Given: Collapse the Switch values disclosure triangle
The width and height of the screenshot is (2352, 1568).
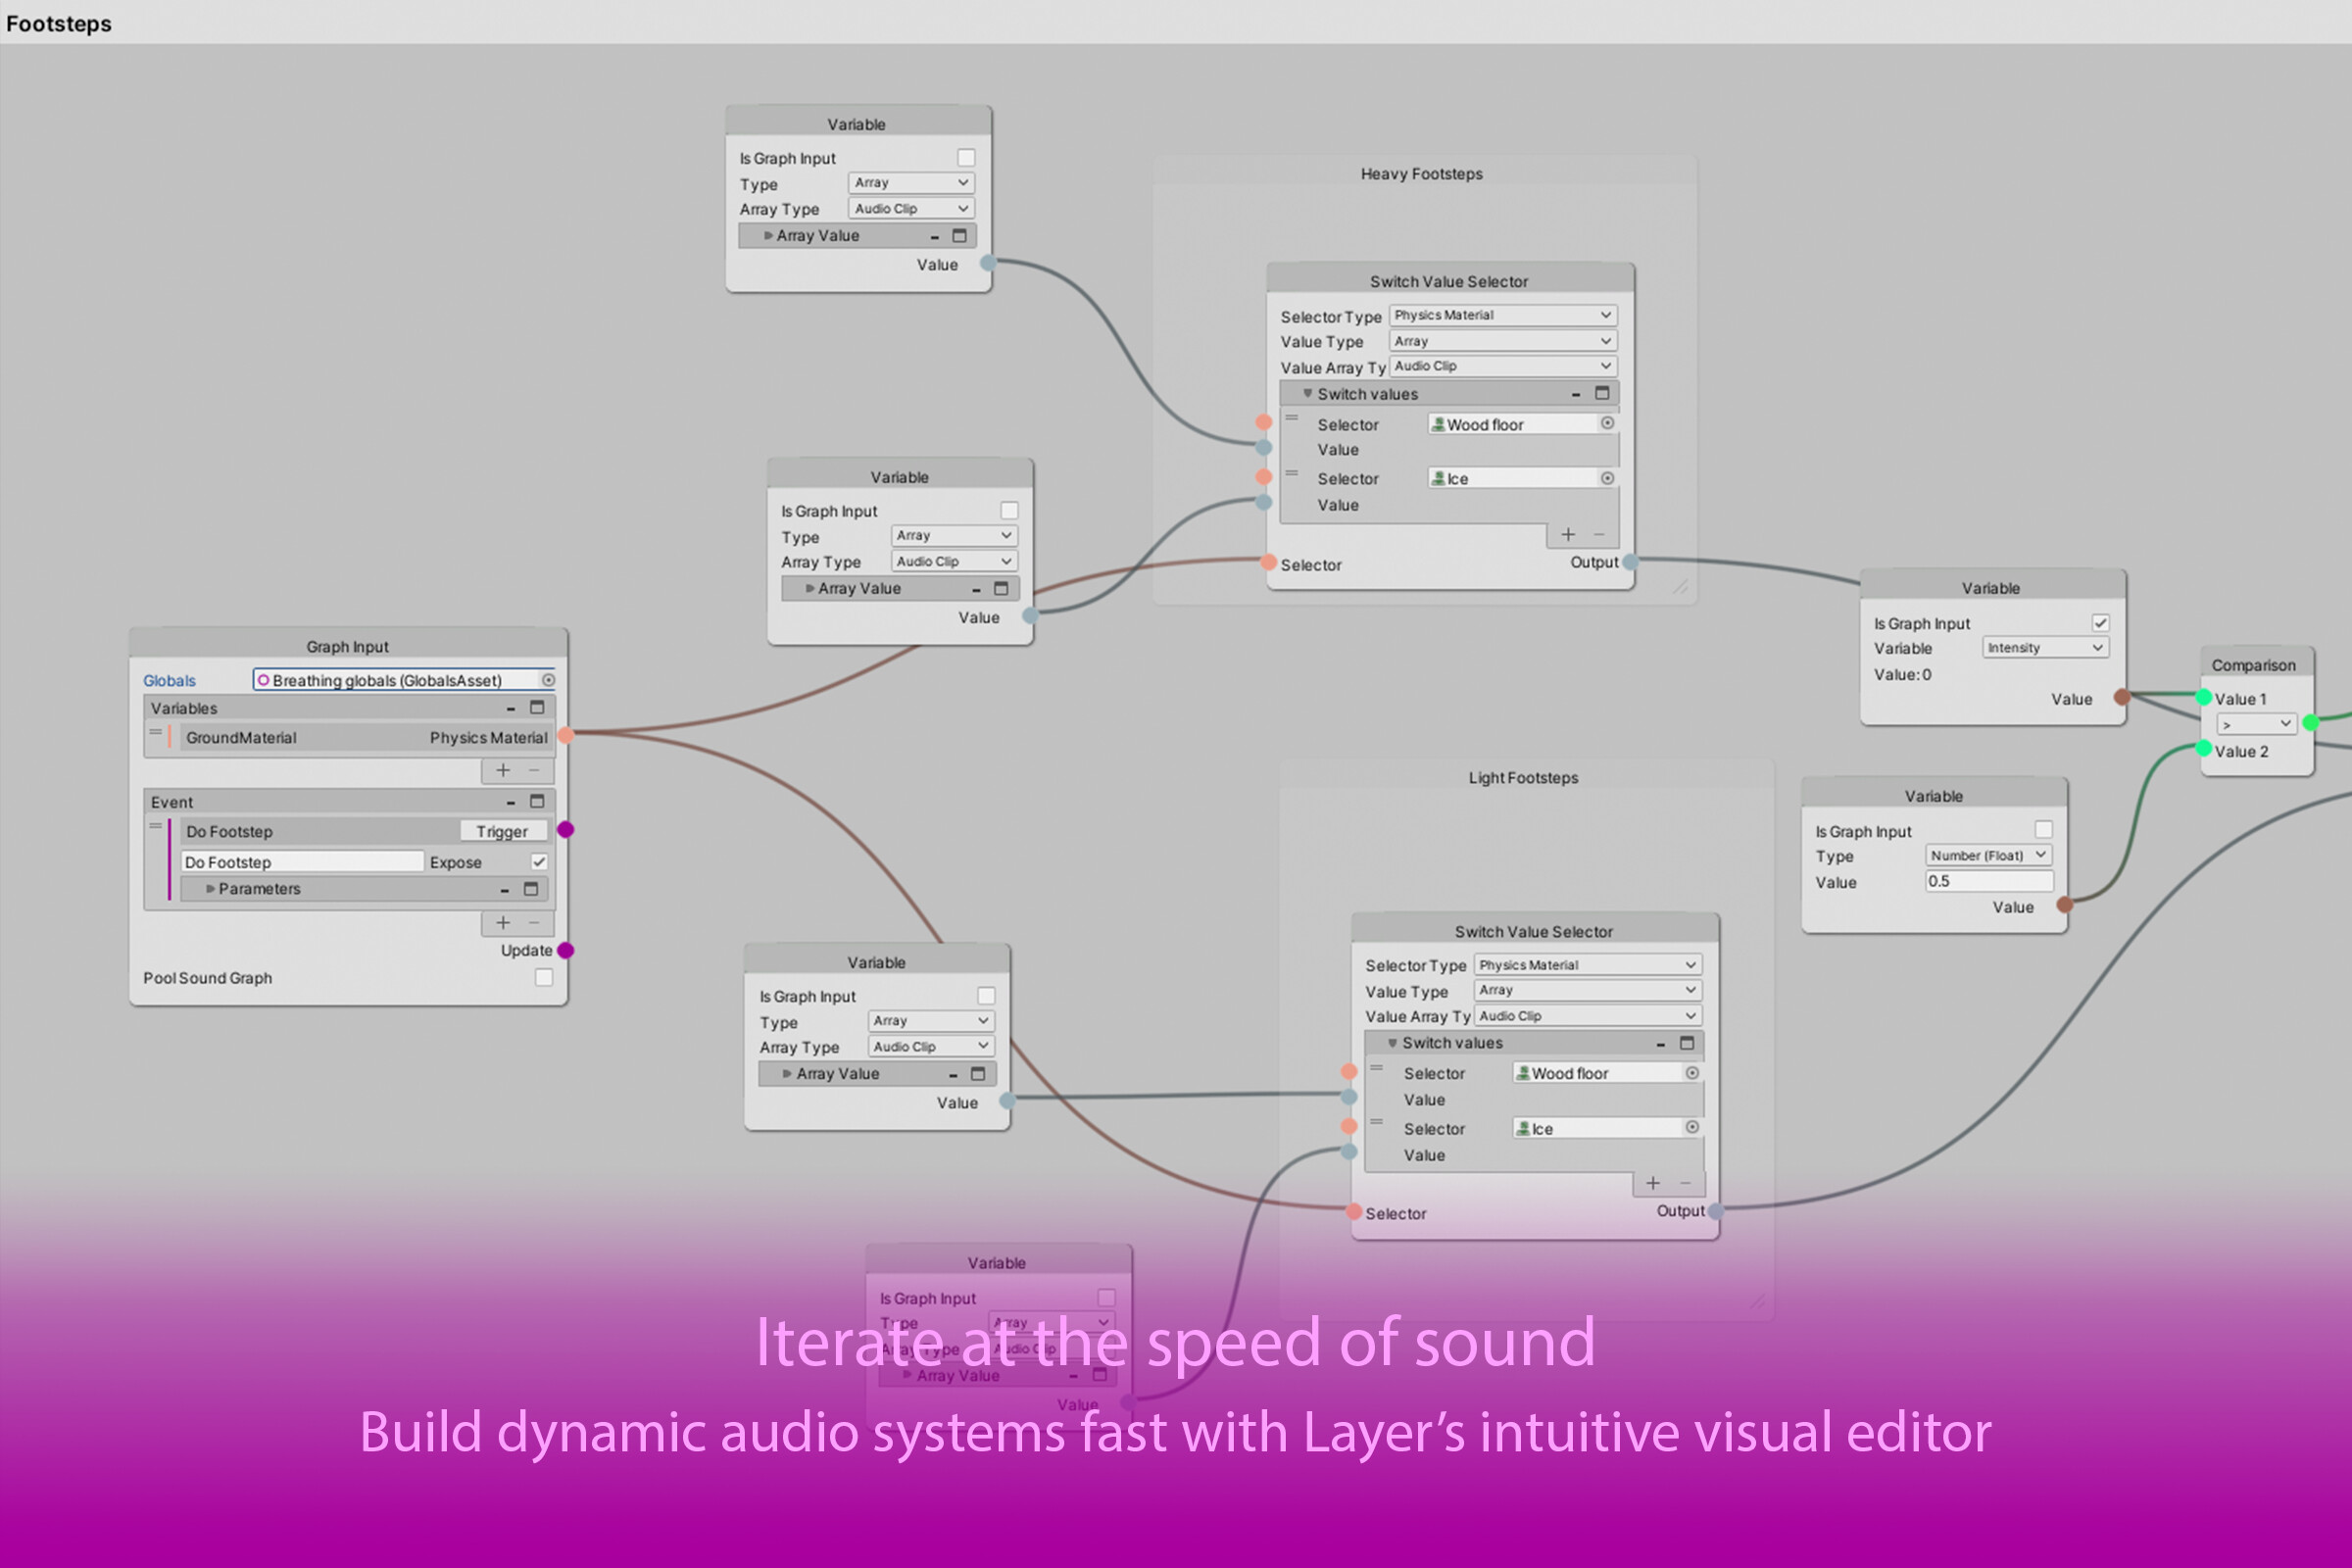Looking at the screenshot, I should point(1308,393).
